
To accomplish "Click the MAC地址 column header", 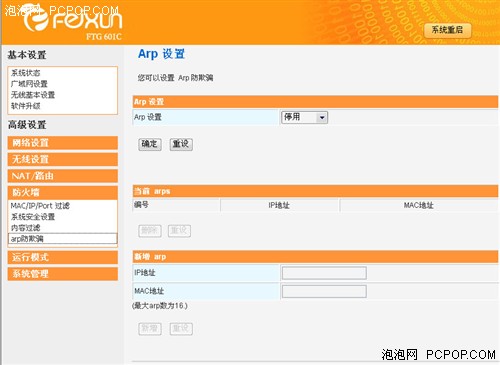I will point(419,205).
